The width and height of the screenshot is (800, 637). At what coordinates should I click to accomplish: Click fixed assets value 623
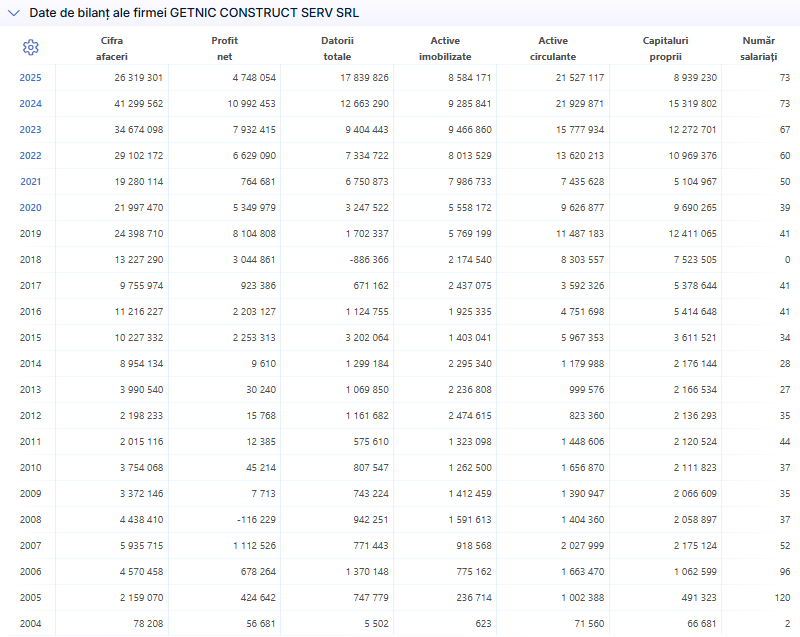tap(483, 624)
